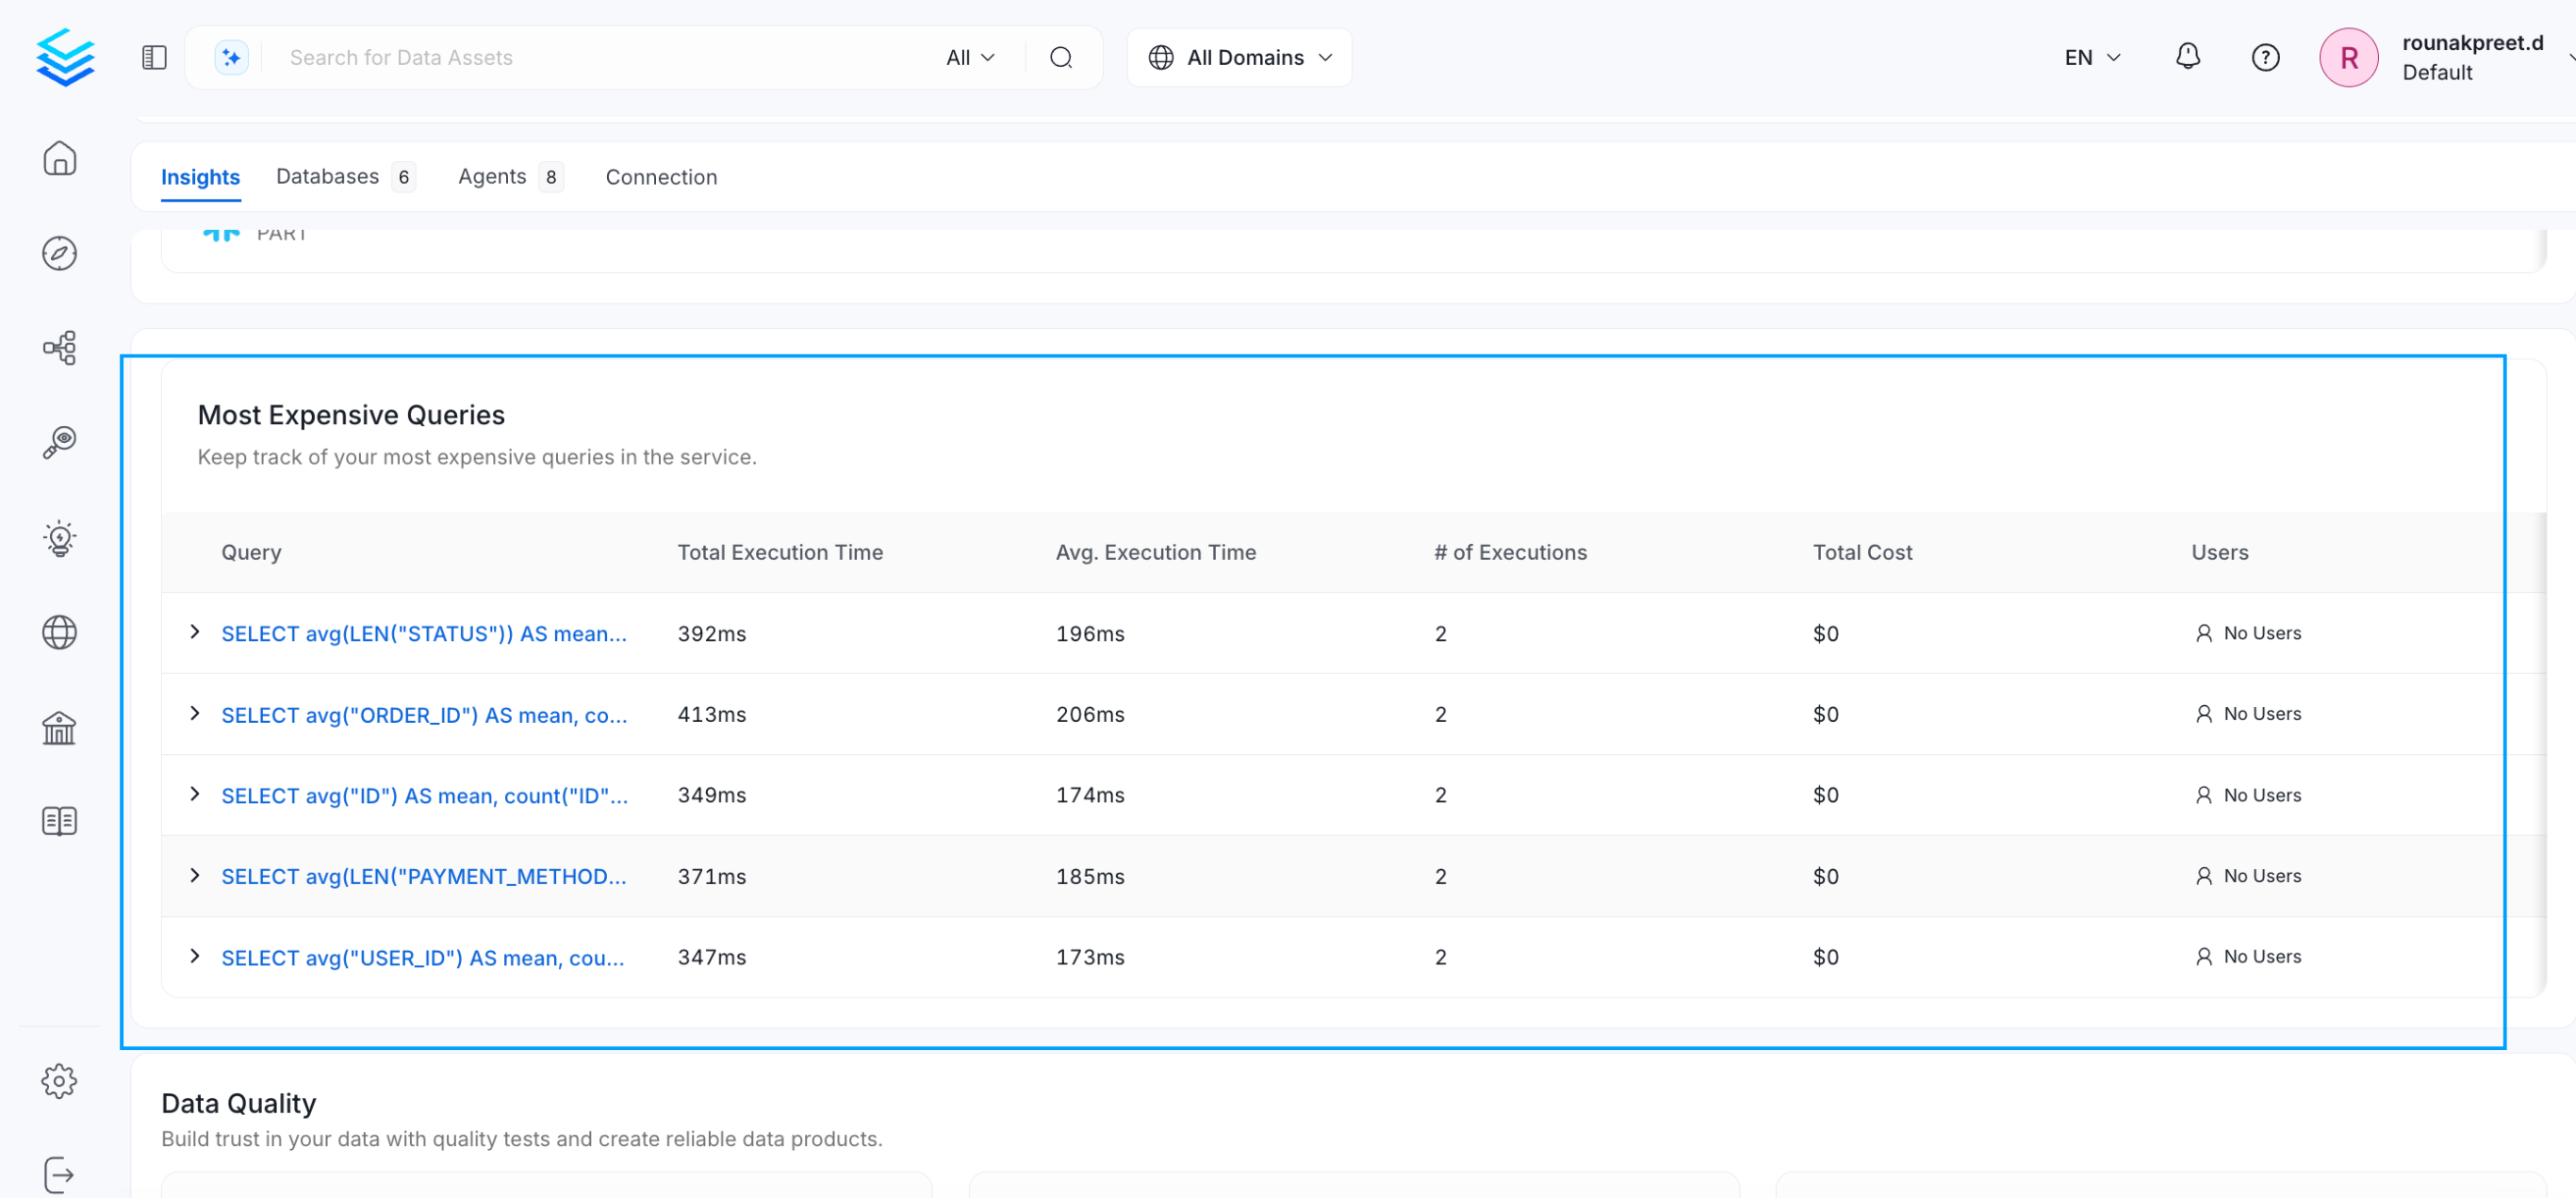This screenshot has height=1198, width=2576.
Task: Click the Govern building icon
Action: pos(60,727)
